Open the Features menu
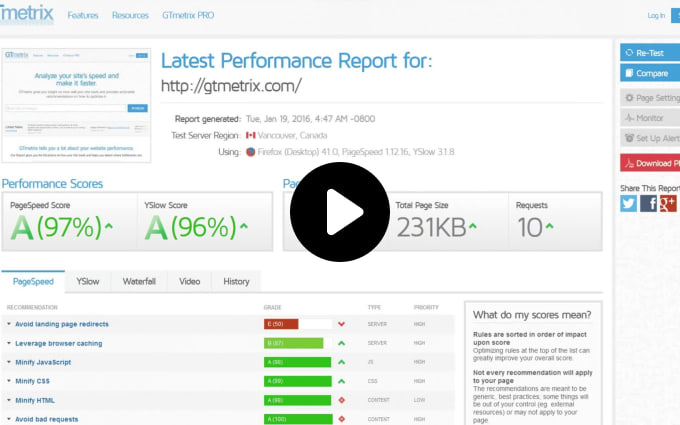 [x=83, y=15]
